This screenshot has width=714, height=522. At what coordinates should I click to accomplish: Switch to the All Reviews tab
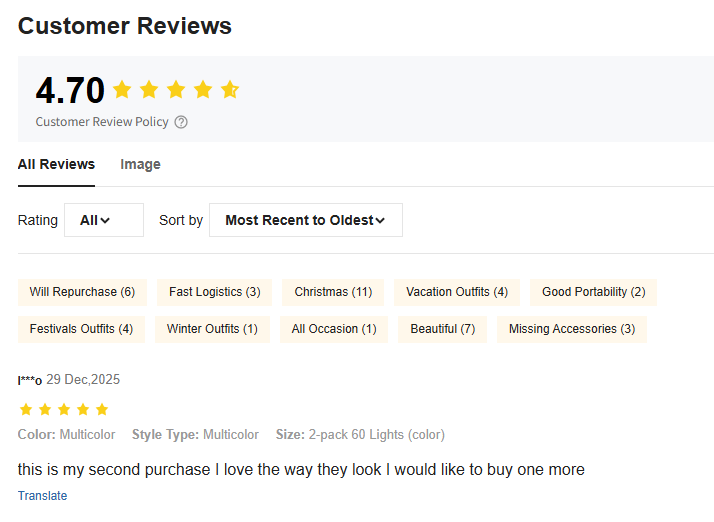click(56, 164)
